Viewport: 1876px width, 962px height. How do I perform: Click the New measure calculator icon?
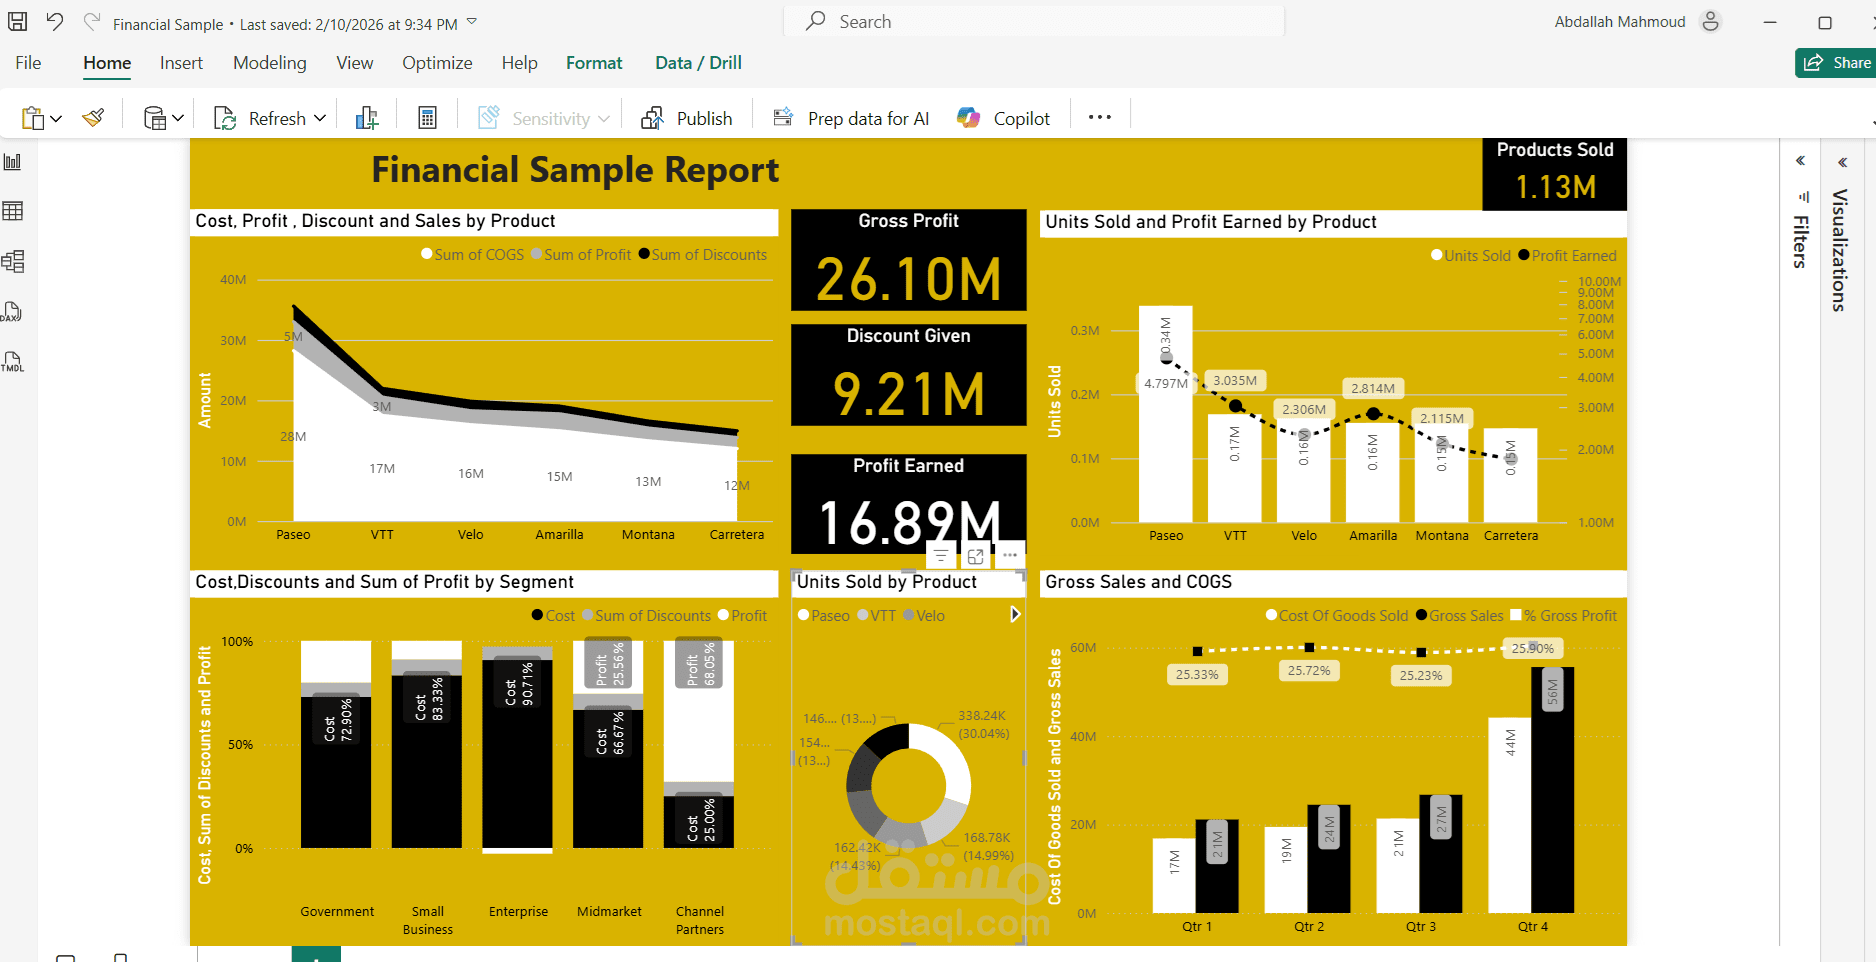tap(427, 116)
